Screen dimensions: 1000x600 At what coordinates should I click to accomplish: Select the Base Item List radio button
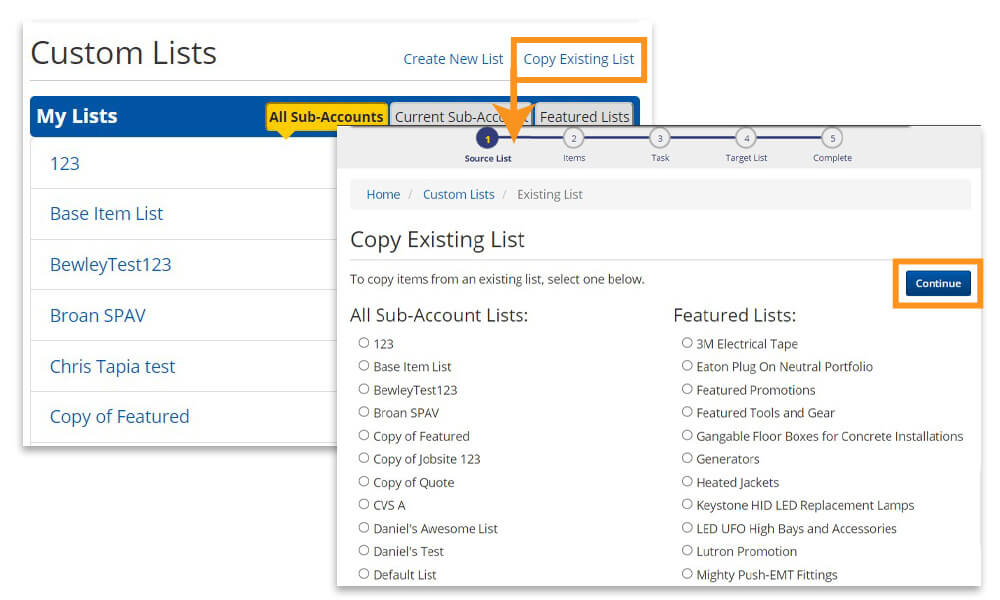[364, 366]
